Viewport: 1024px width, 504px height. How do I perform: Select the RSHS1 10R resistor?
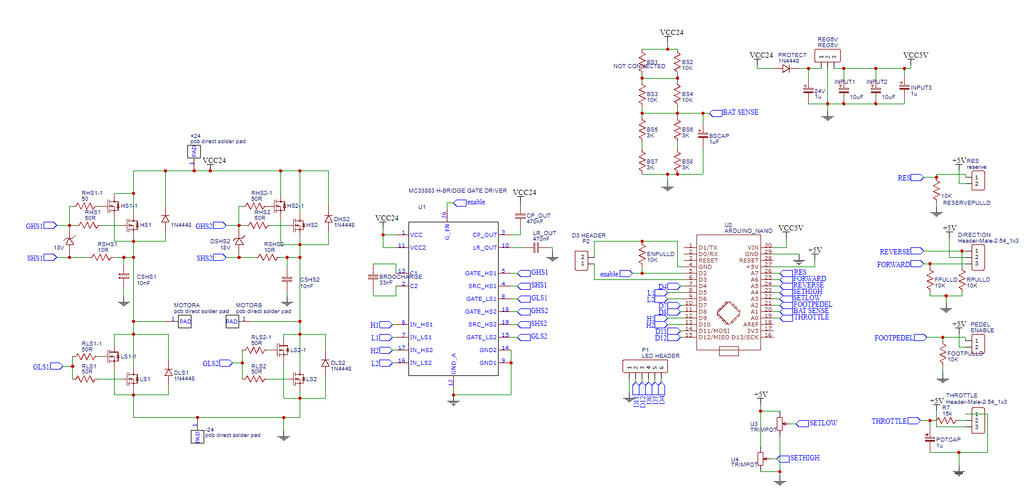point(103,257)
